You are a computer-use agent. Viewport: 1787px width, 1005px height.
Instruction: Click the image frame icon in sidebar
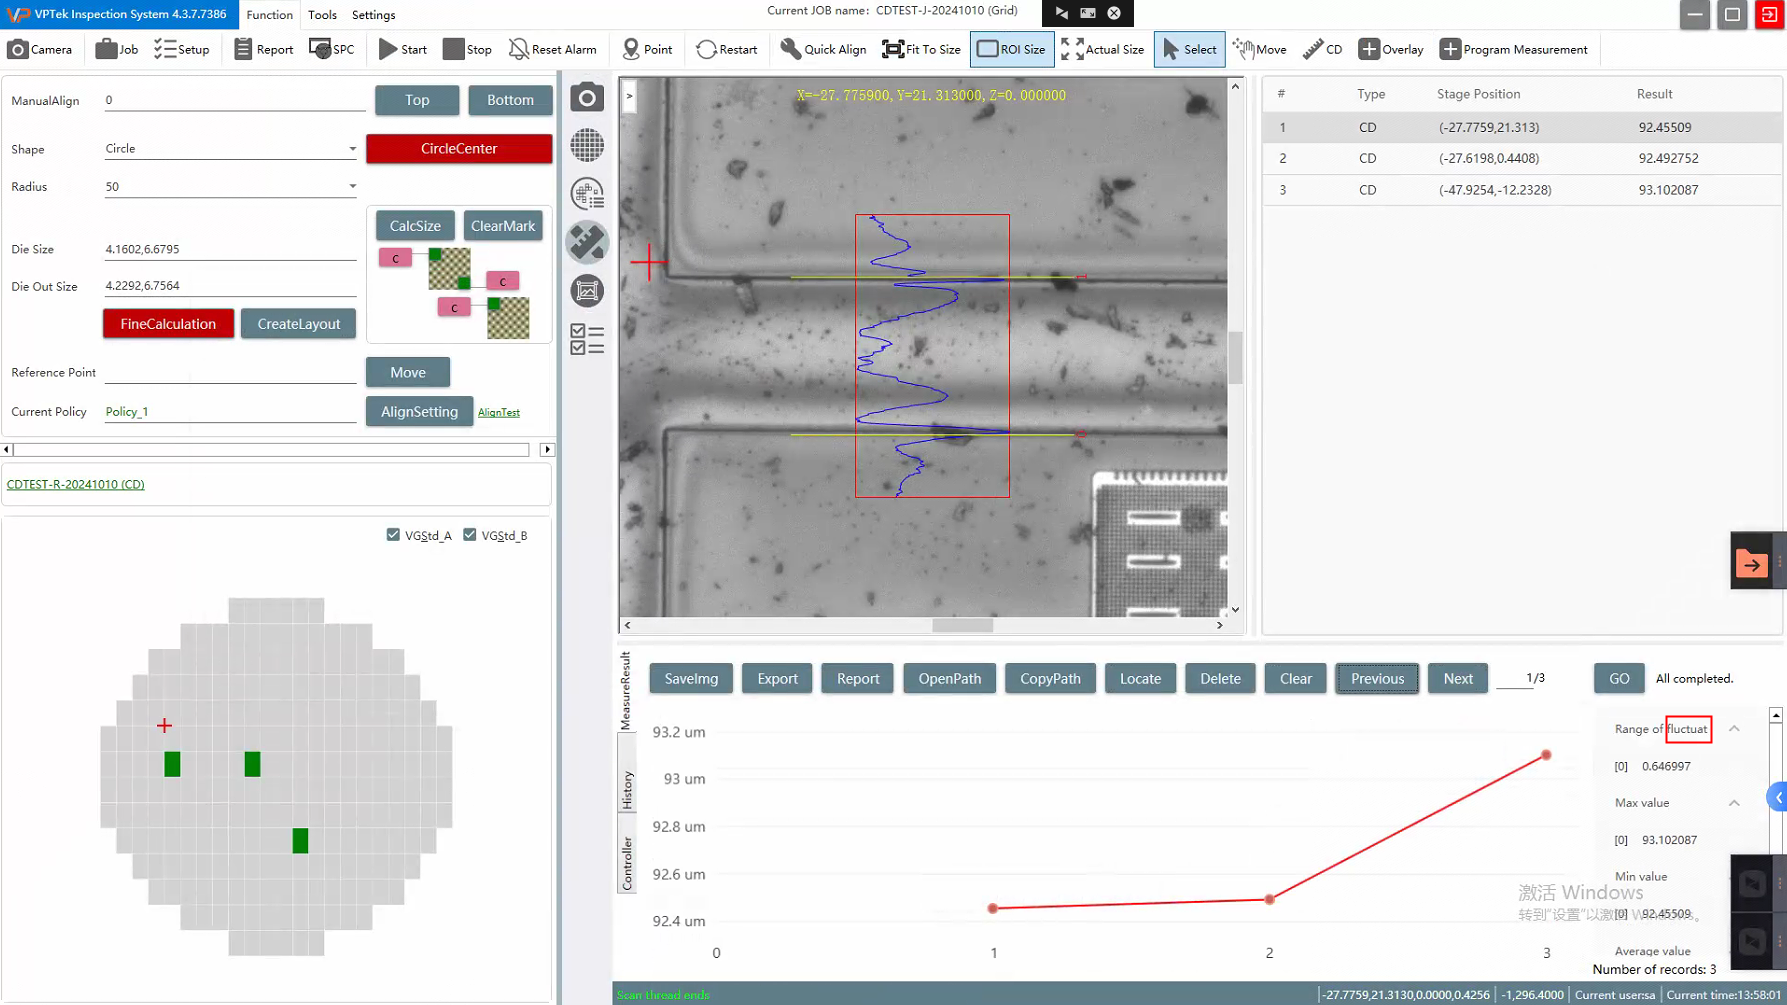pyautogui.click(x=587, y=291)
